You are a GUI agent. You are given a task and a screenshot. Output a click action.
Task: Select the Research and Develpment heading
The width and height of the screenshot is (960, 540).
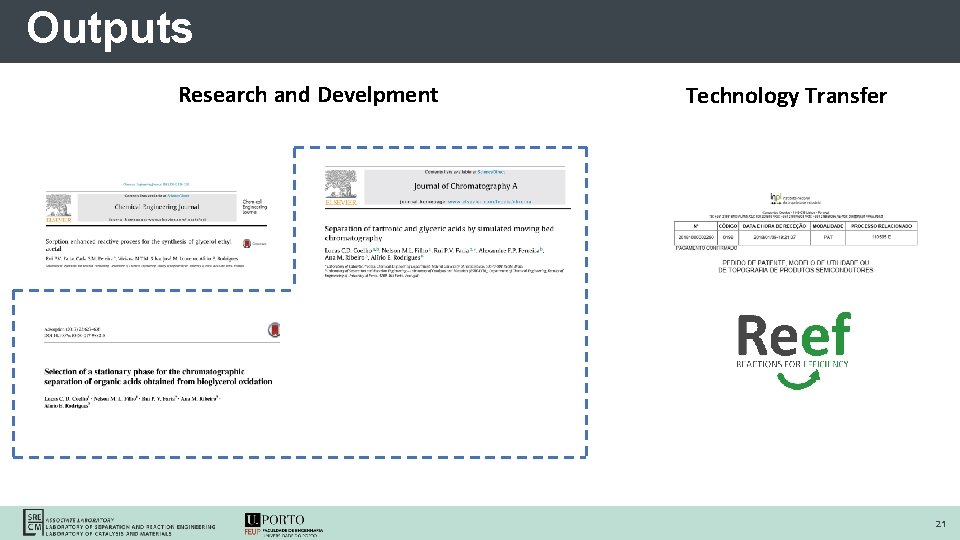pos(308,95)
